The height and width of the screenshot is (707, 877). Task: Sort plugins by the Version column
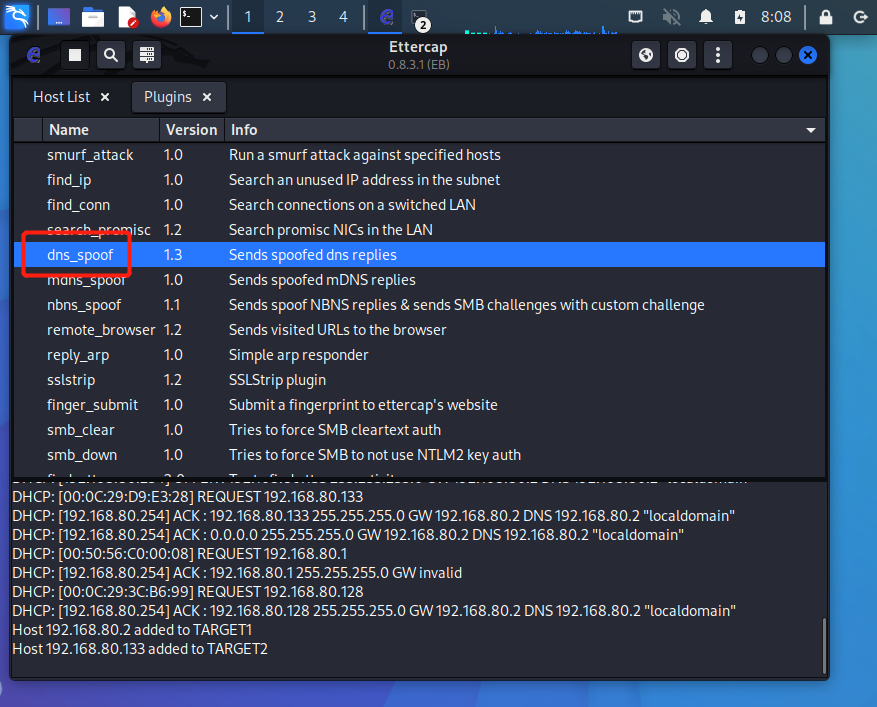coord(192,130)
